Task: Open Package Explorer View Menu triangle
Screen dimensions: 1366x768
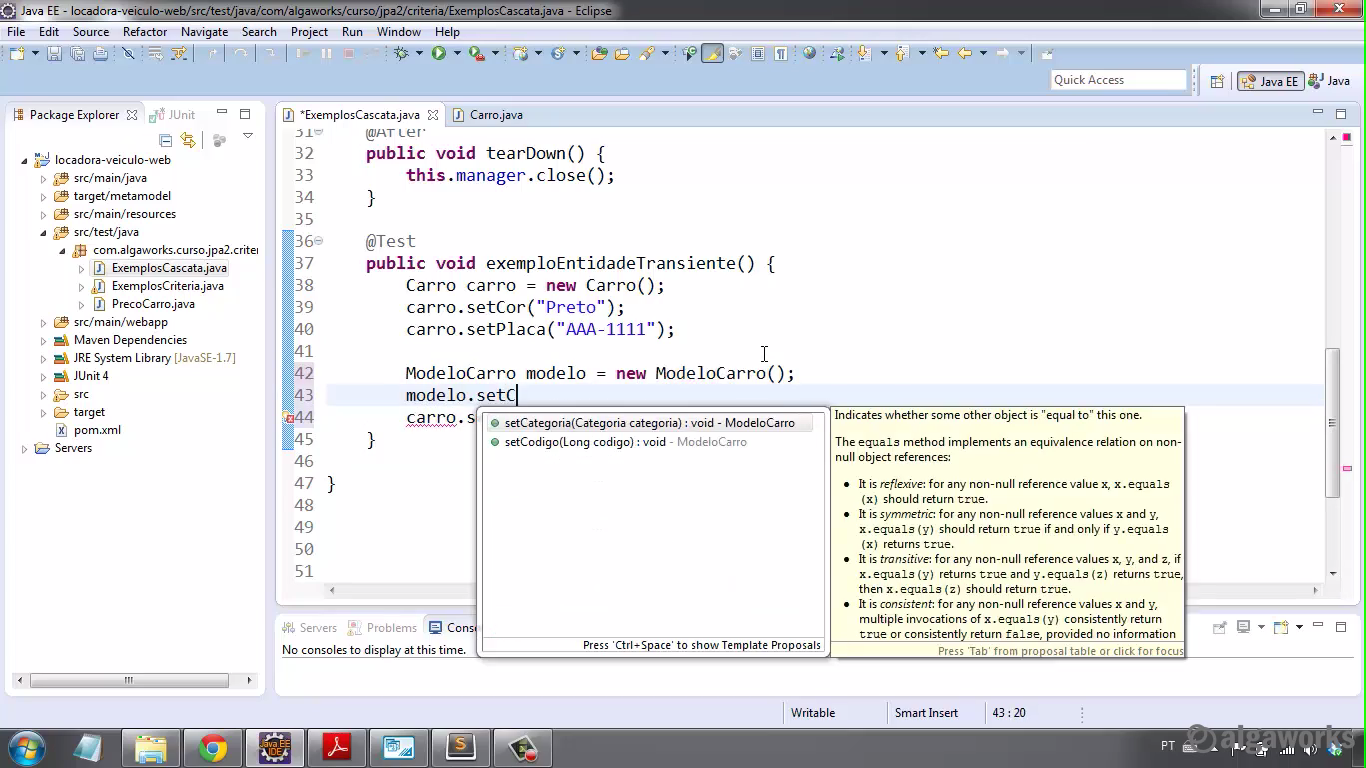Action: (247, 137)
